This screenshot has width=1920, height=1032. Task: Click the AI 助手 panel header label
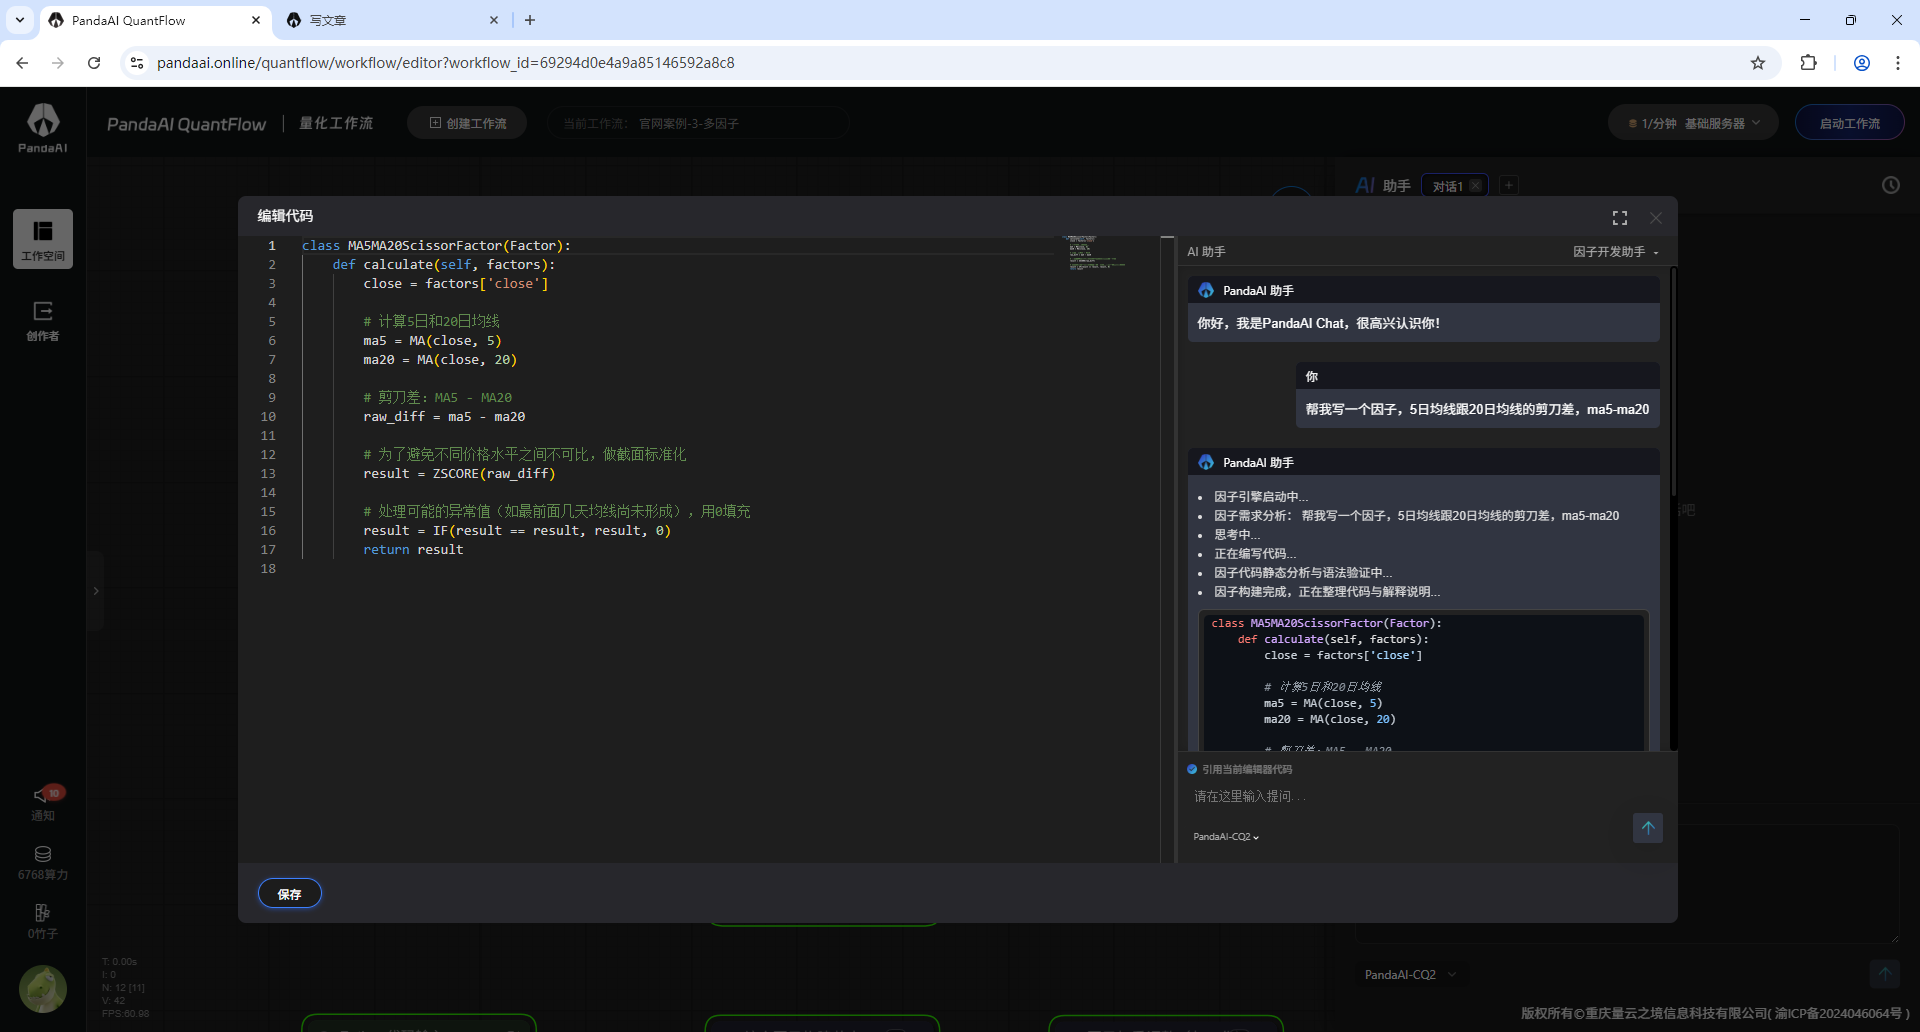pos(1206,252)
